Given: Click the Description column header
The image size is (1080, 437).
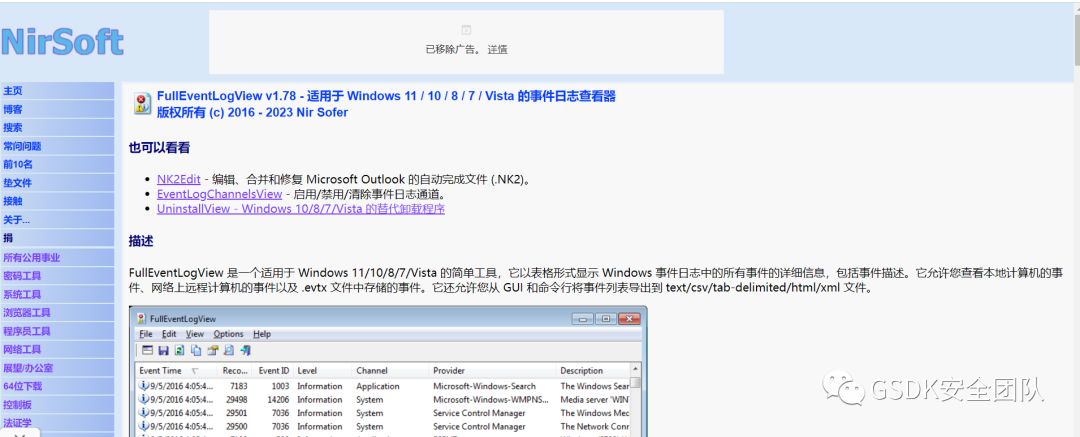Looking at the screenshot, I should tap(593, 371).
